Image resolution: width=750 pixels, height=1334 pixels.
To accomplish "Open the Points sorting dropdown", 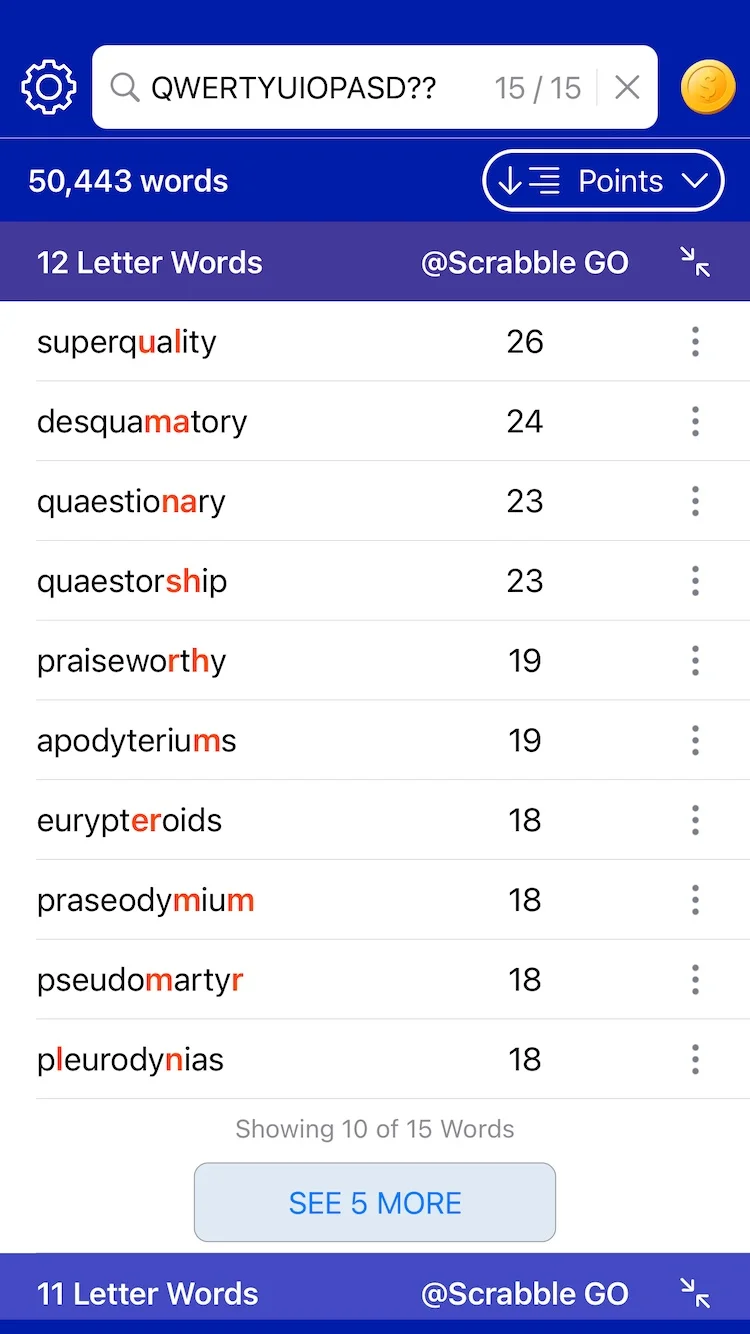I will point(603,181).
